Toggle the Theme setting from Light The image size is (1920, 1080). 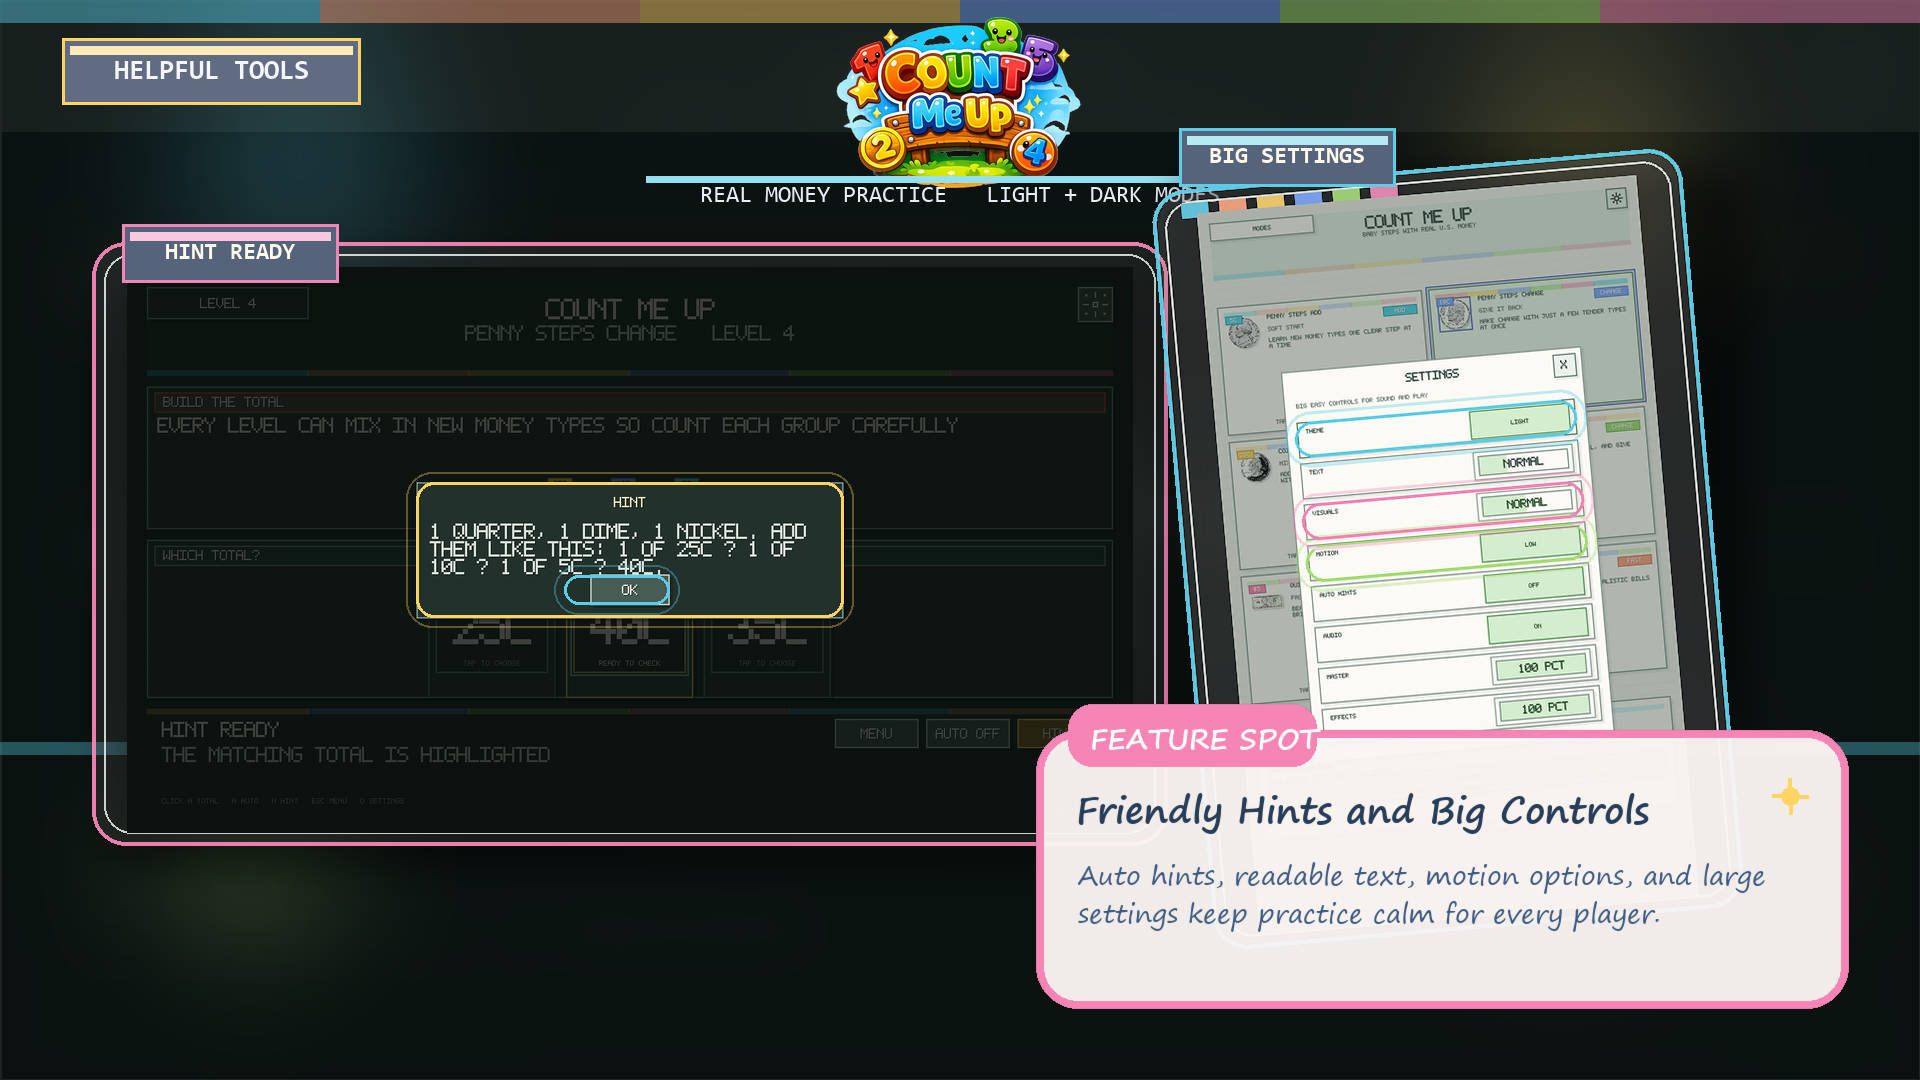pos(1519,422)
